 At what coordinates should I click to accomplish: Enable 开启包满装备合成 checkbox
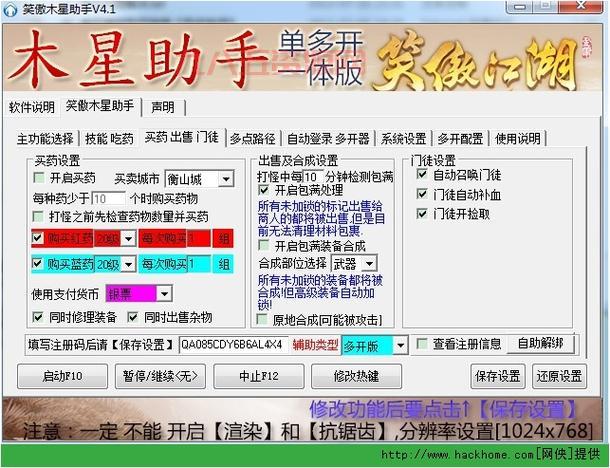tap(263, 245)
